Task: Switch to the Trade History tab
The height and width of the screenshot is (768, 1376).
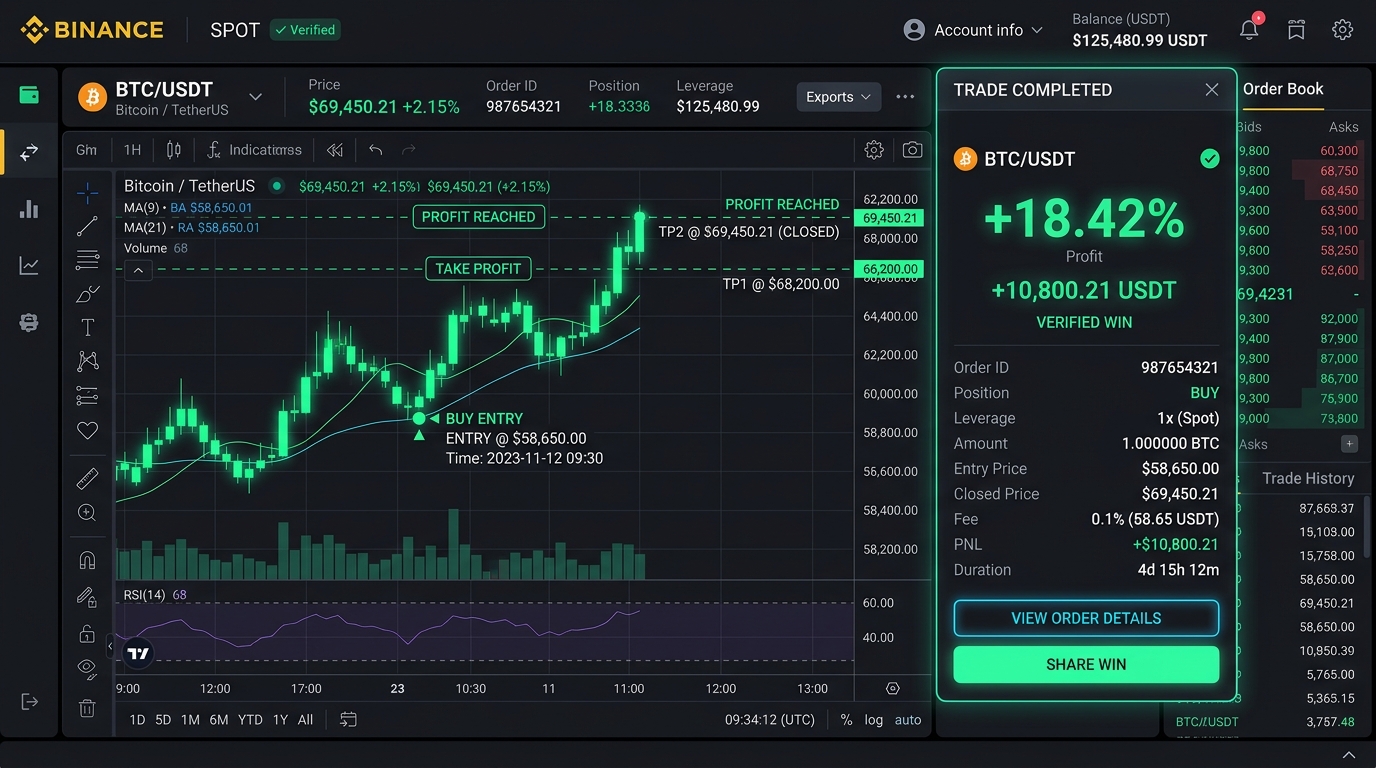Action: pos(1308,478)
